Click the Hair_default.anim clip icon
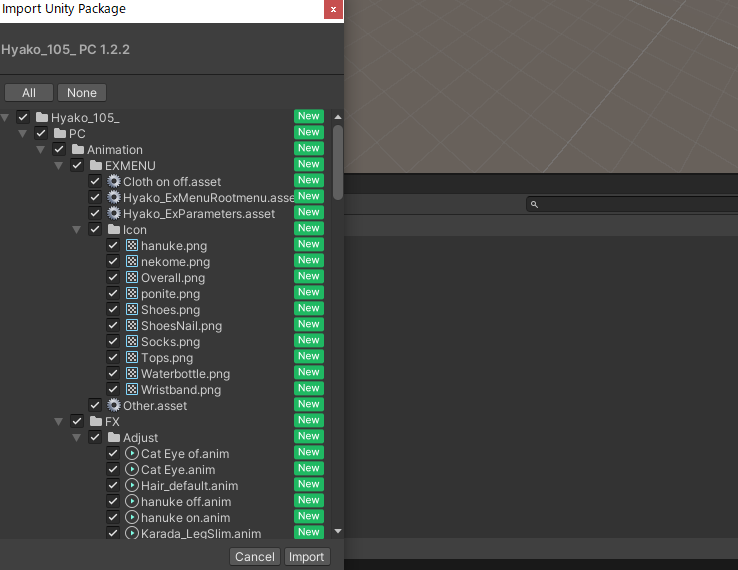This screenshot has width=738, height=570. (132, 485)
